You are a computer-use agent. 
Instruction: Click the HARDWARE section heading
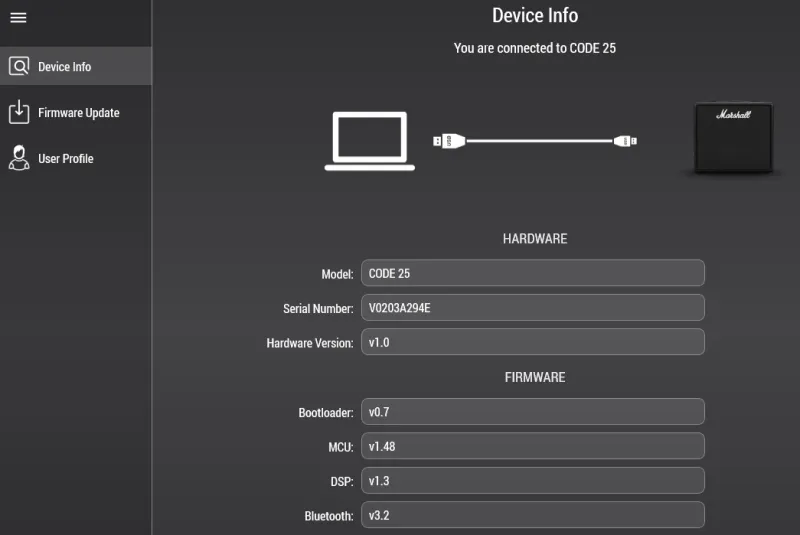pyautogui.click(x=534, y=239)
